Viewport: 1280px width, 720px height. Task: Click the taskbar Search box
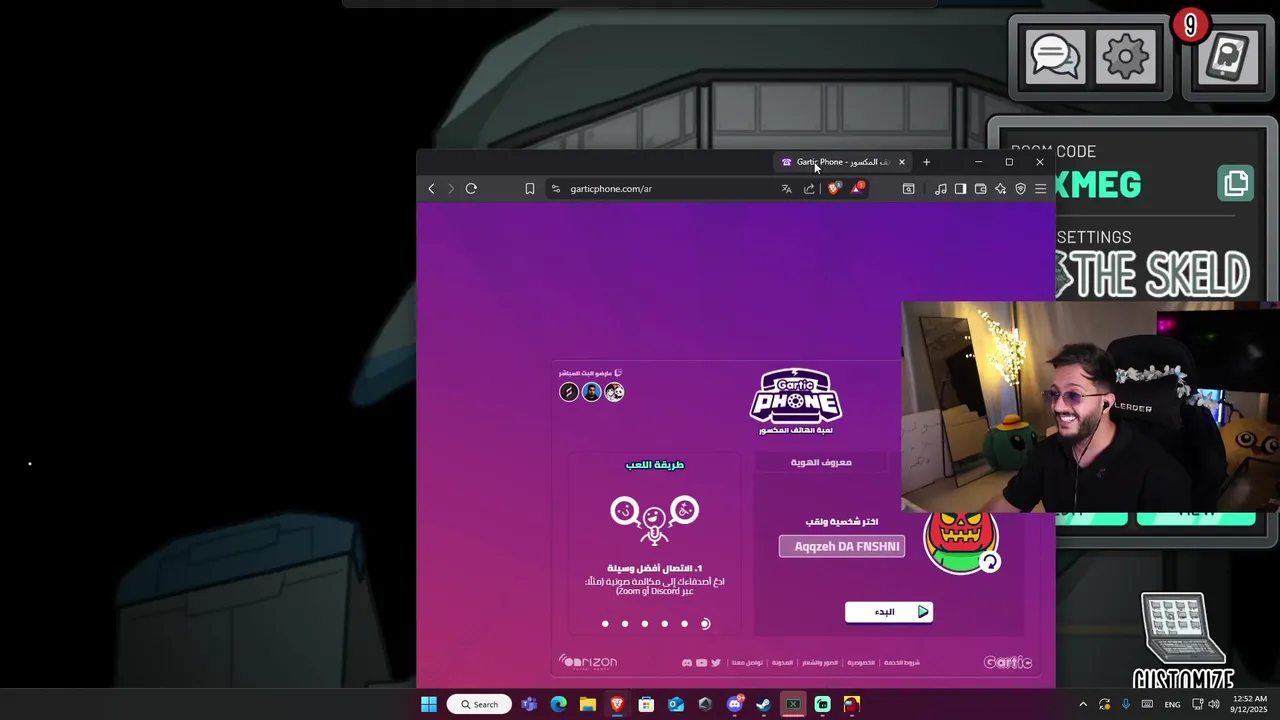pyautogui.click(x=479, y=704)
